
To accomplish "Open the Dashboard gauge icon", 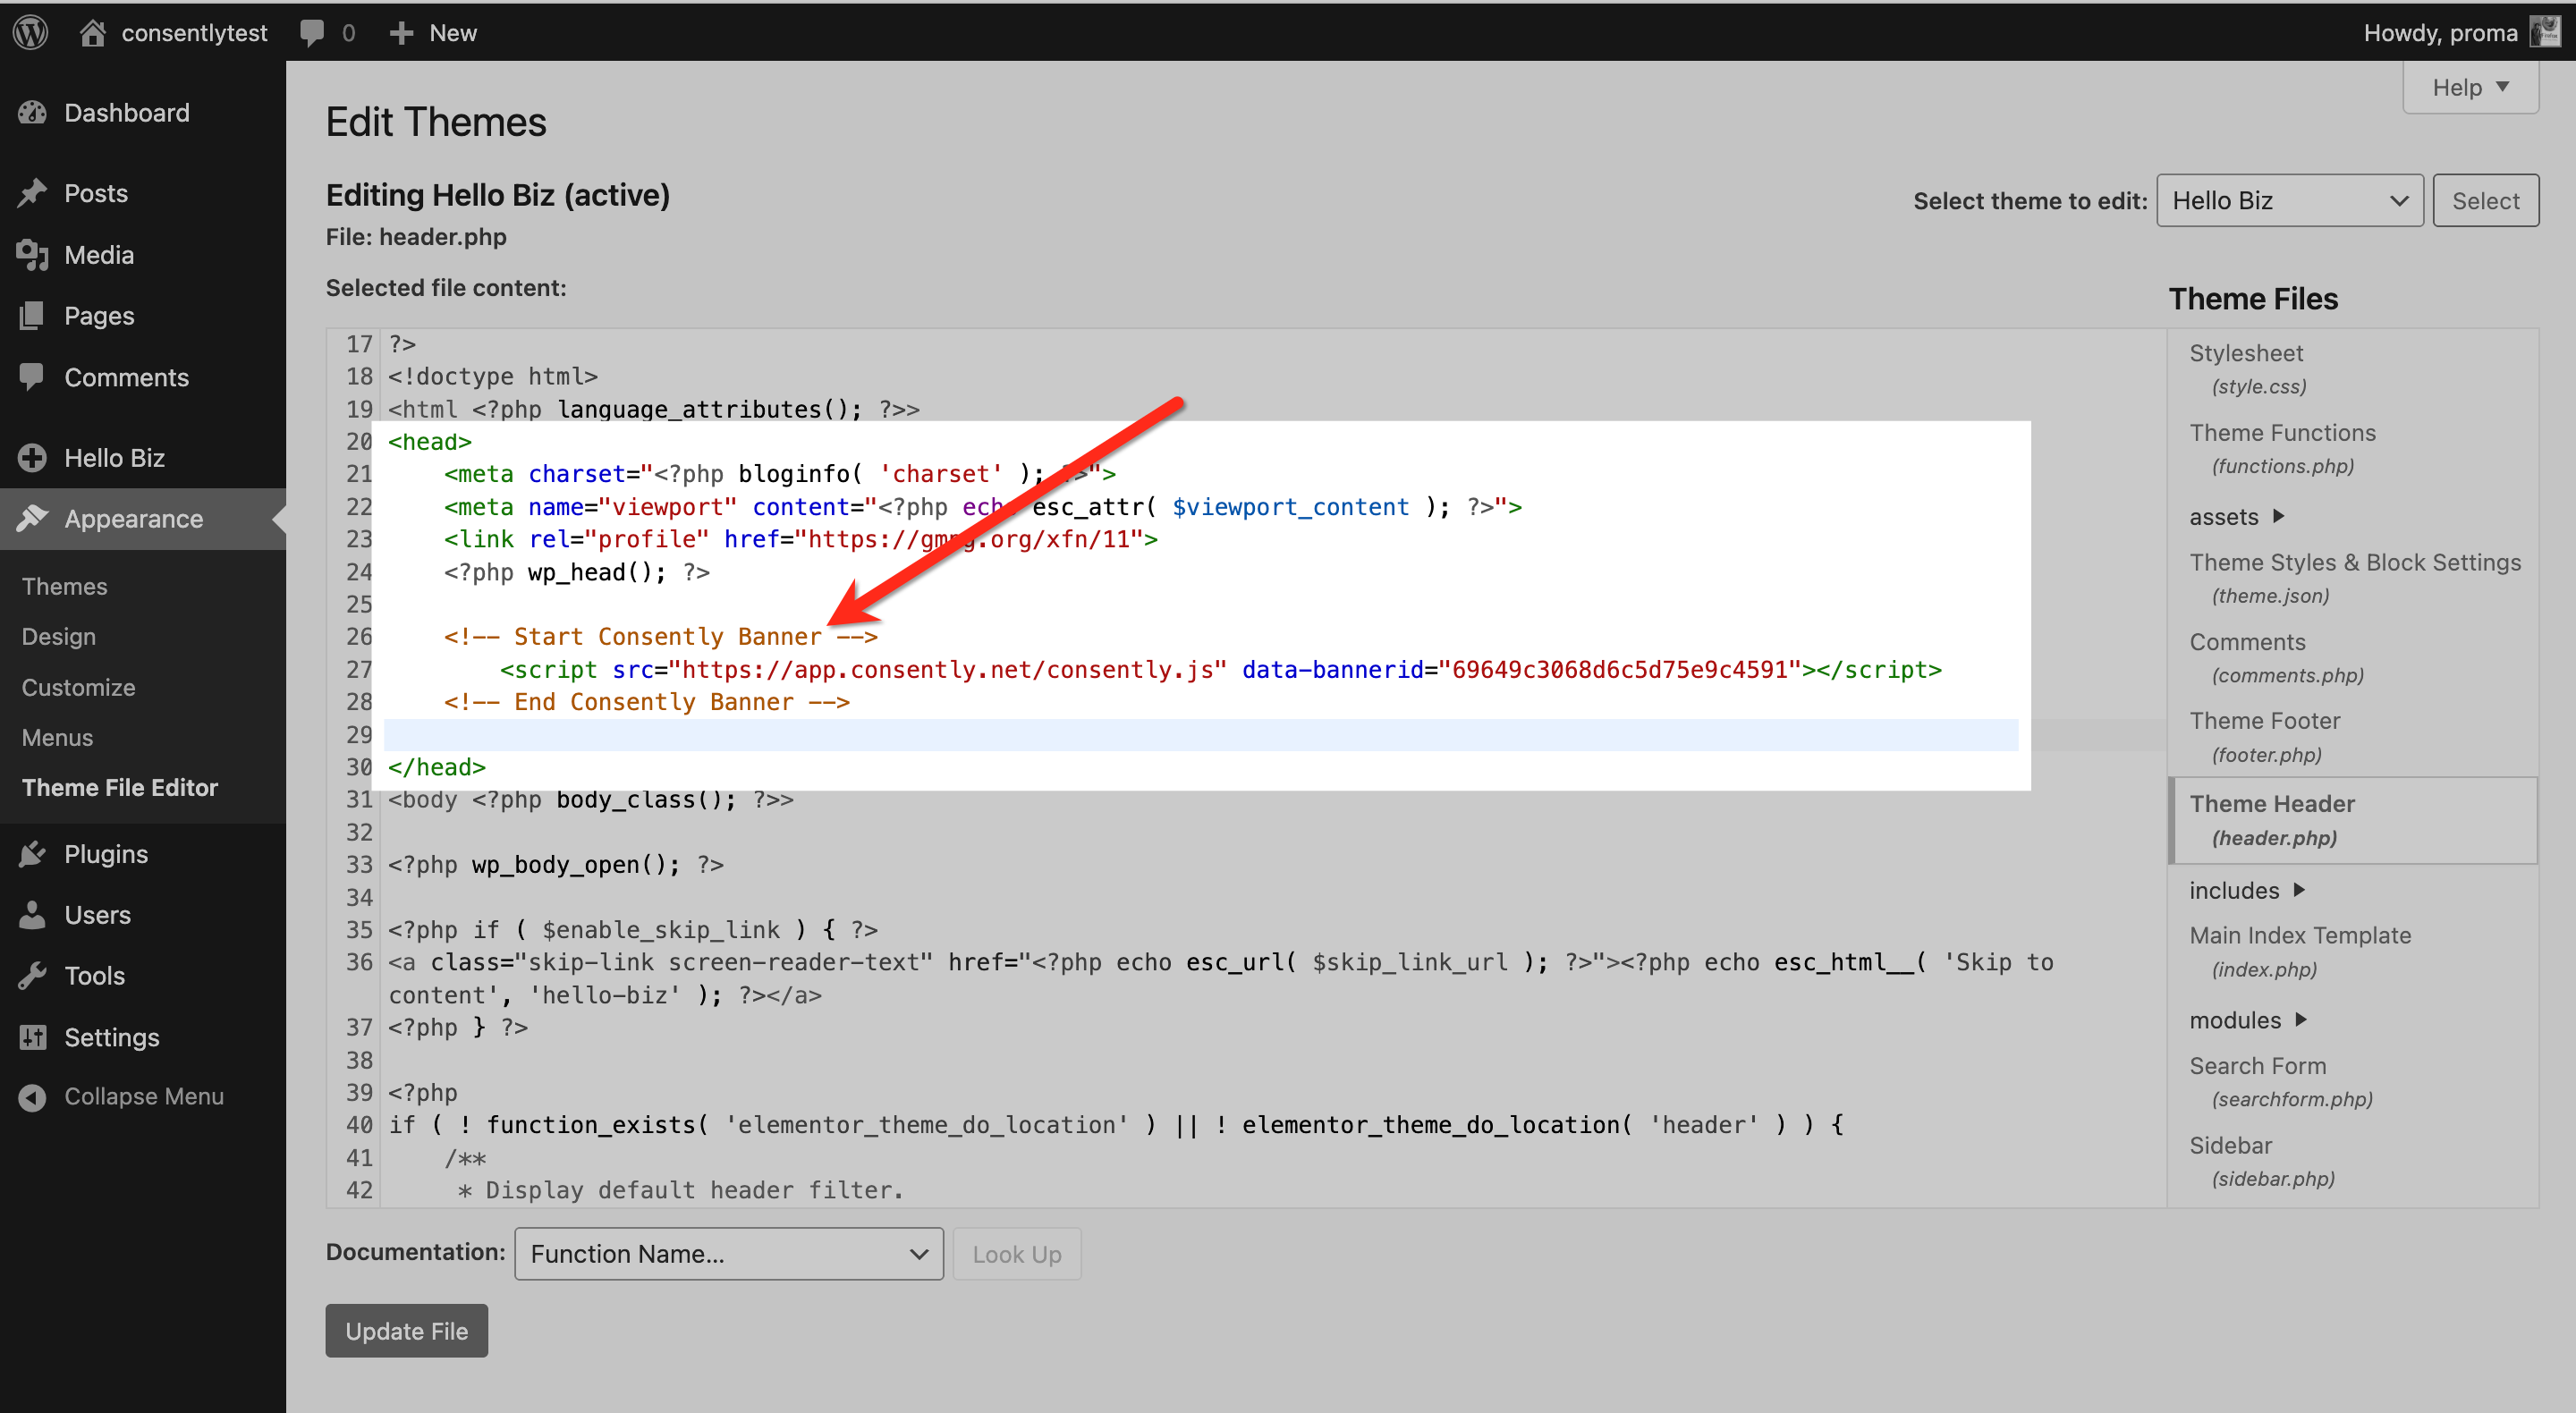I will (x=32, y=112).
